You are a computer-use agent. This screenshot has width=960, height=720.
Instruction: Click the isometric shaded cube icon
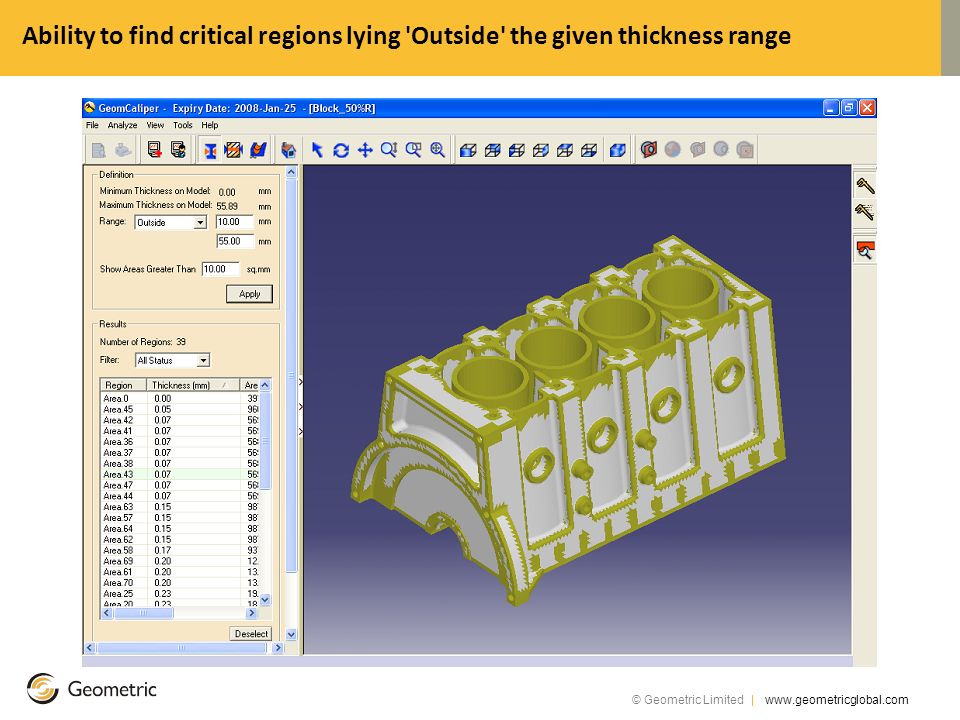coord(618,150)
